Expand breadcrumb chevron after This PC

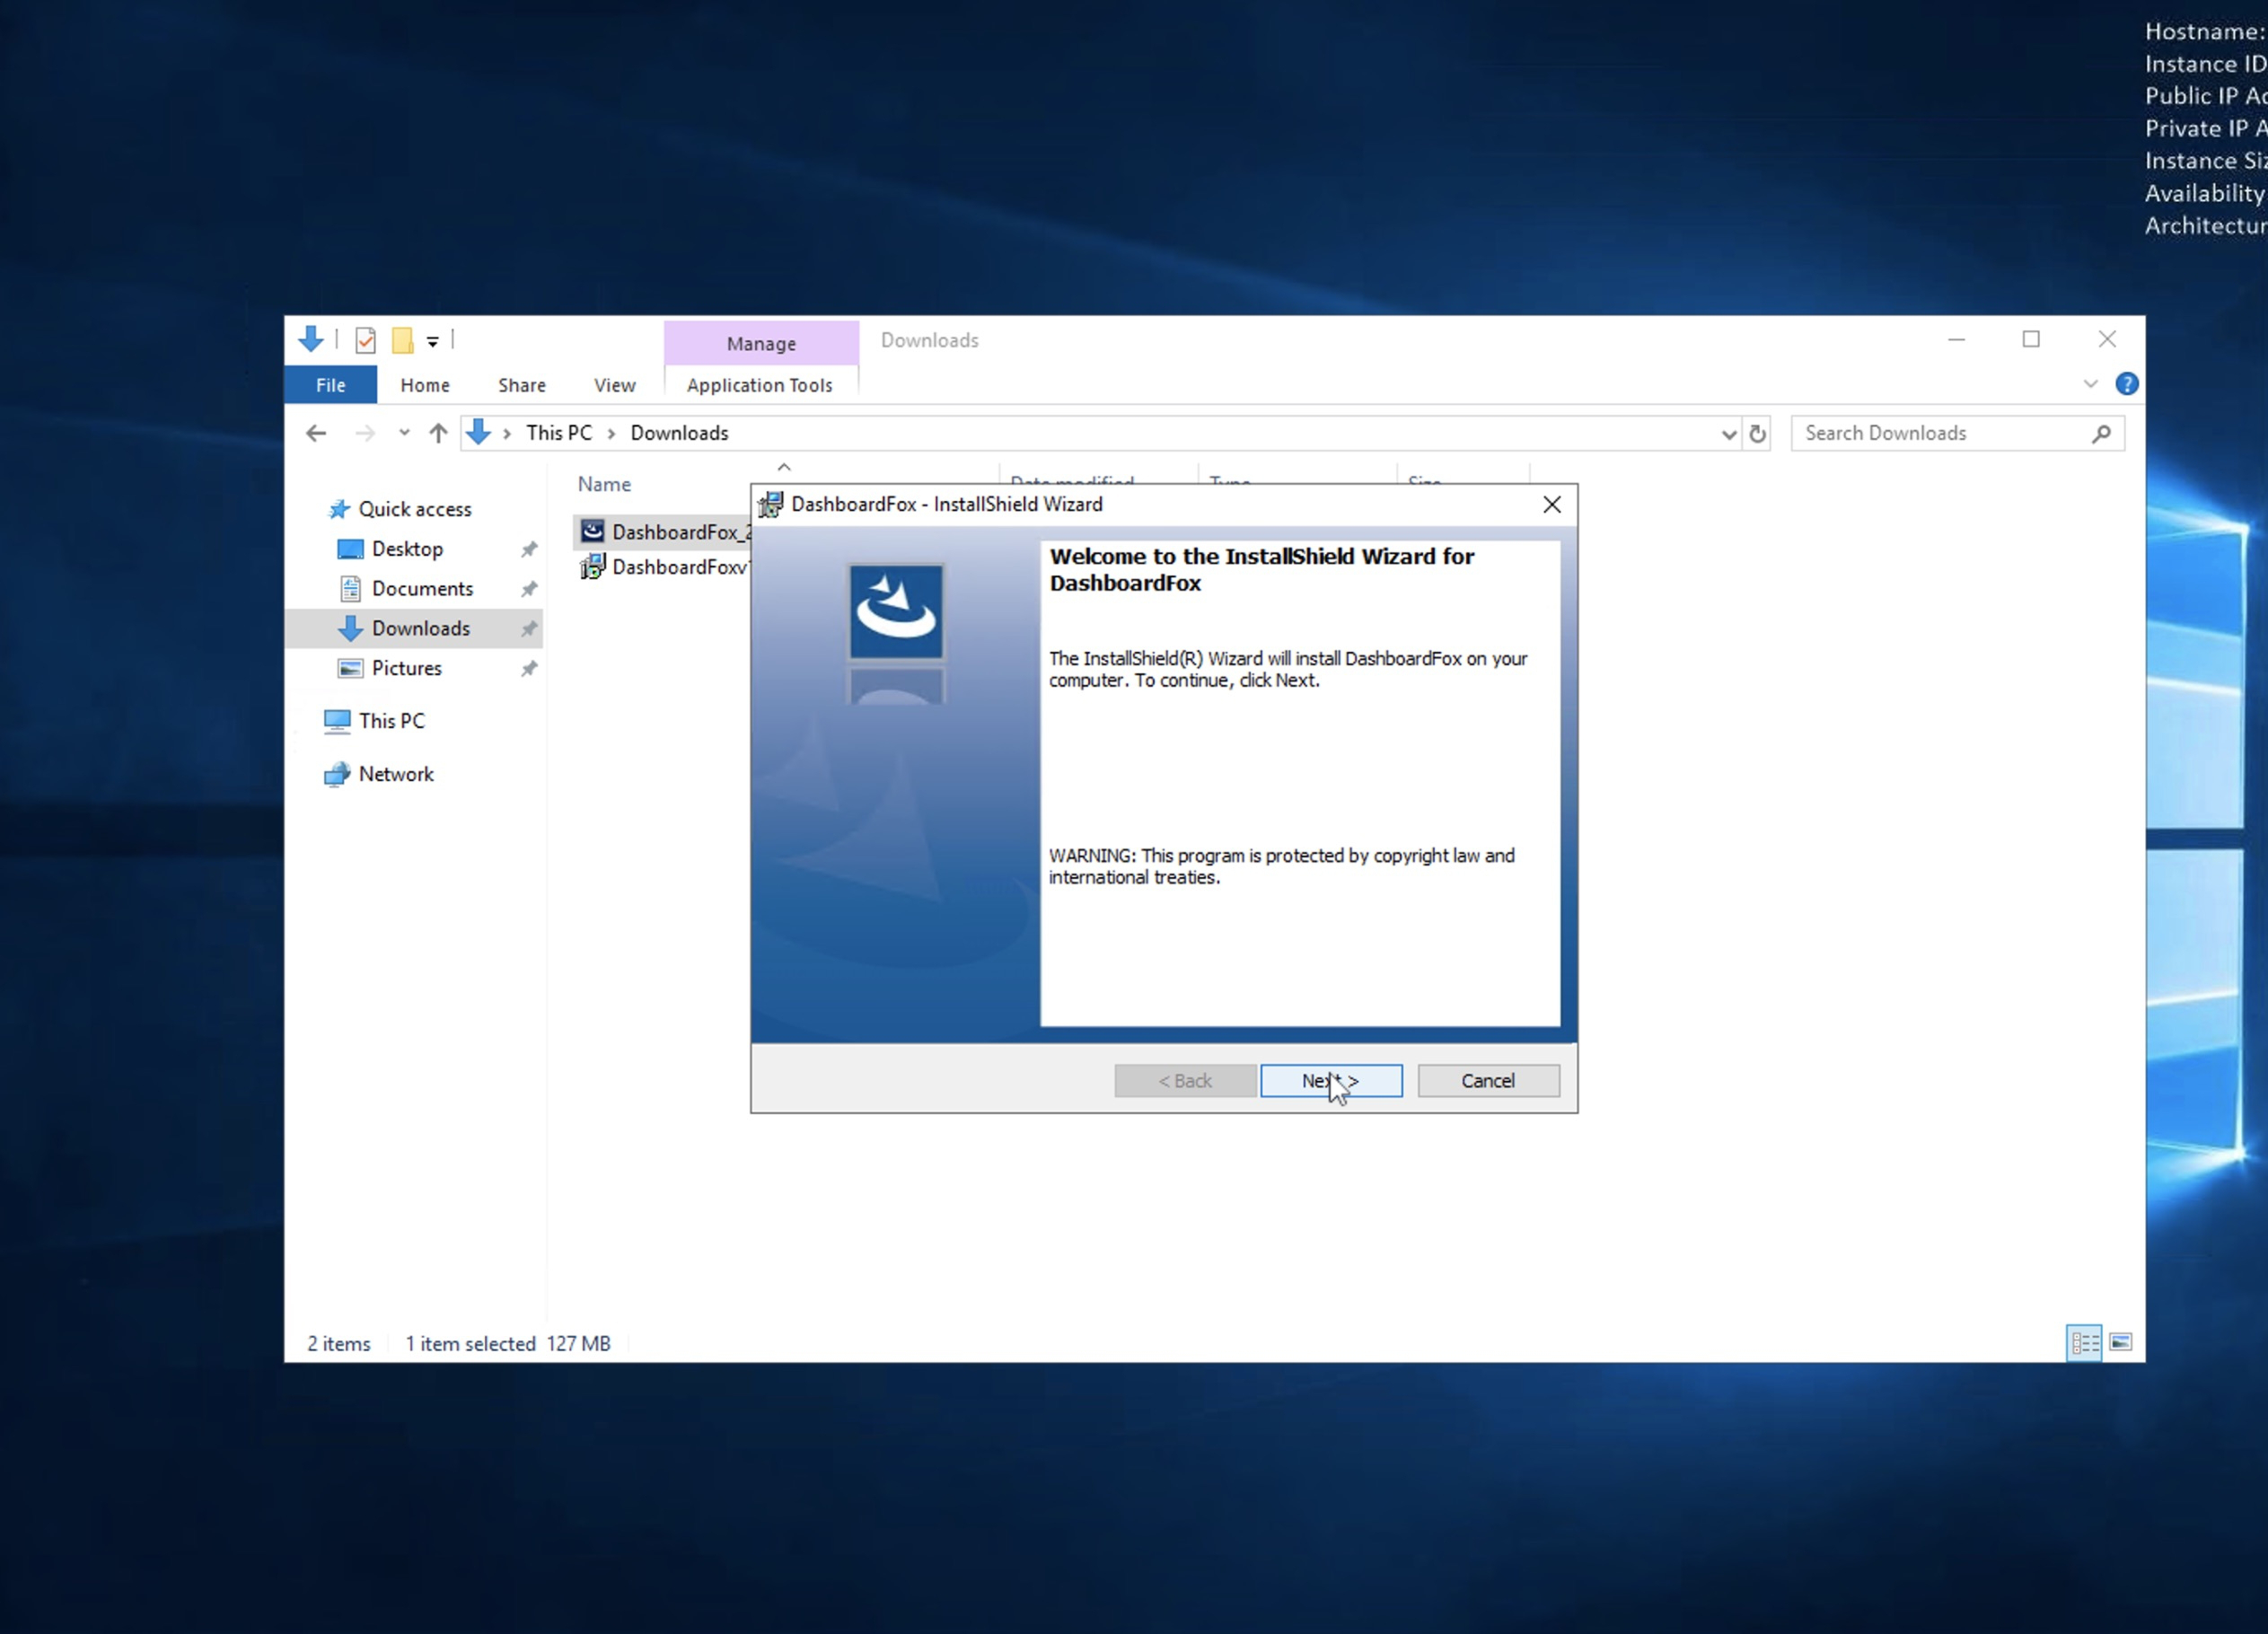click(611, 434)
